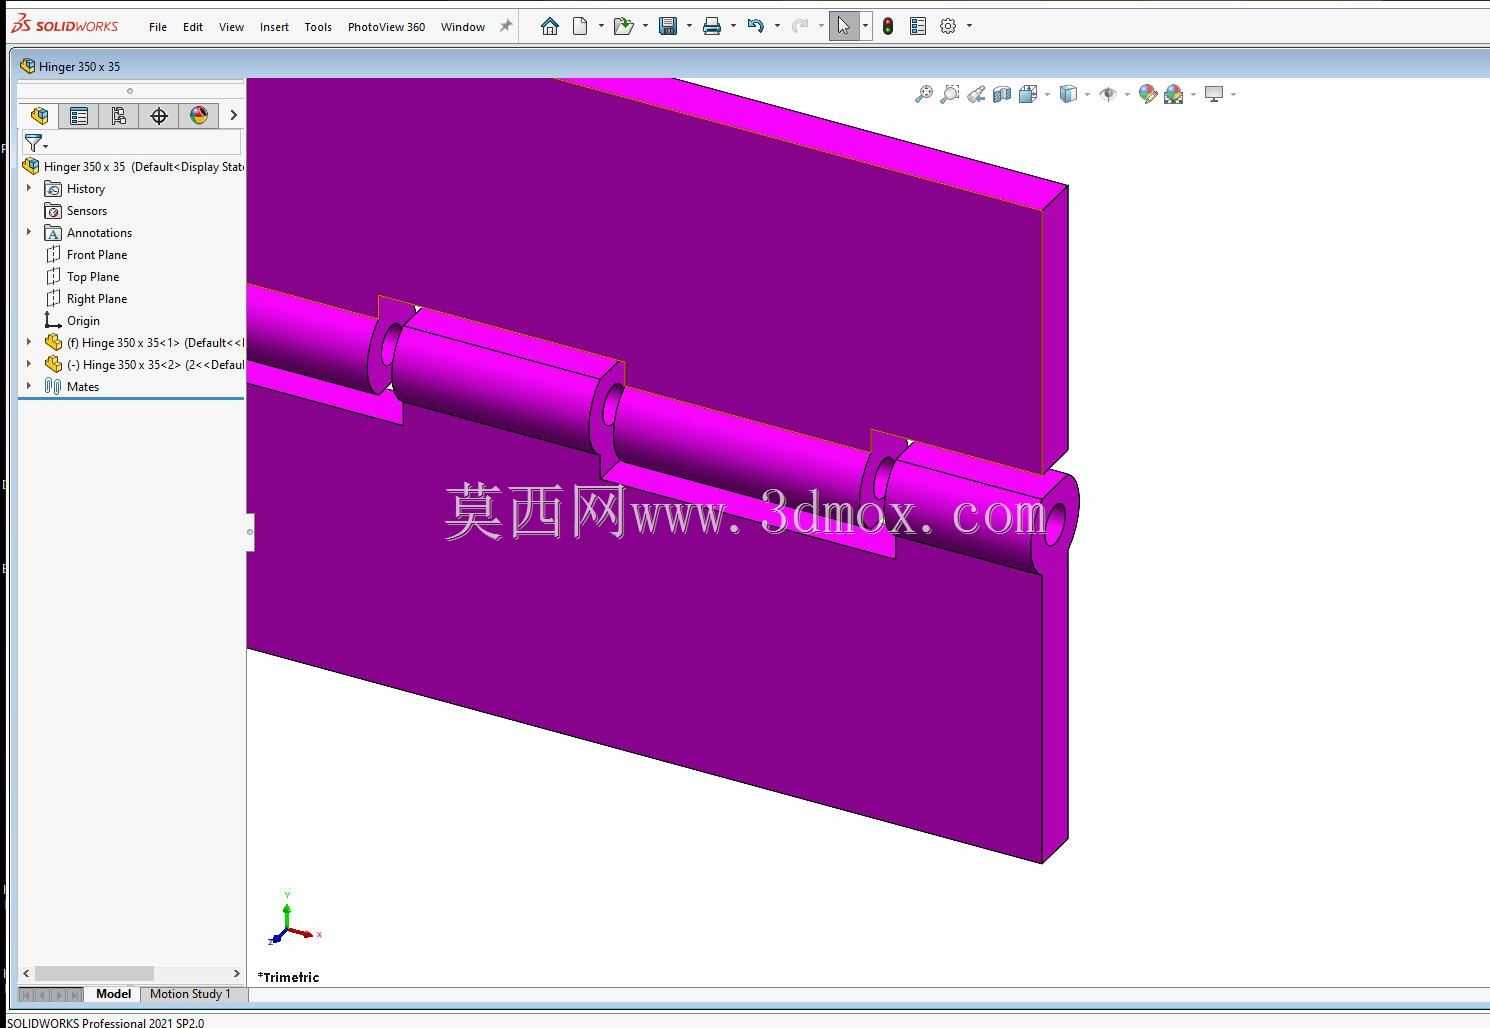Expand the Mates folder
This screenshot has height=1028, width=1490.
pos(29,386)
